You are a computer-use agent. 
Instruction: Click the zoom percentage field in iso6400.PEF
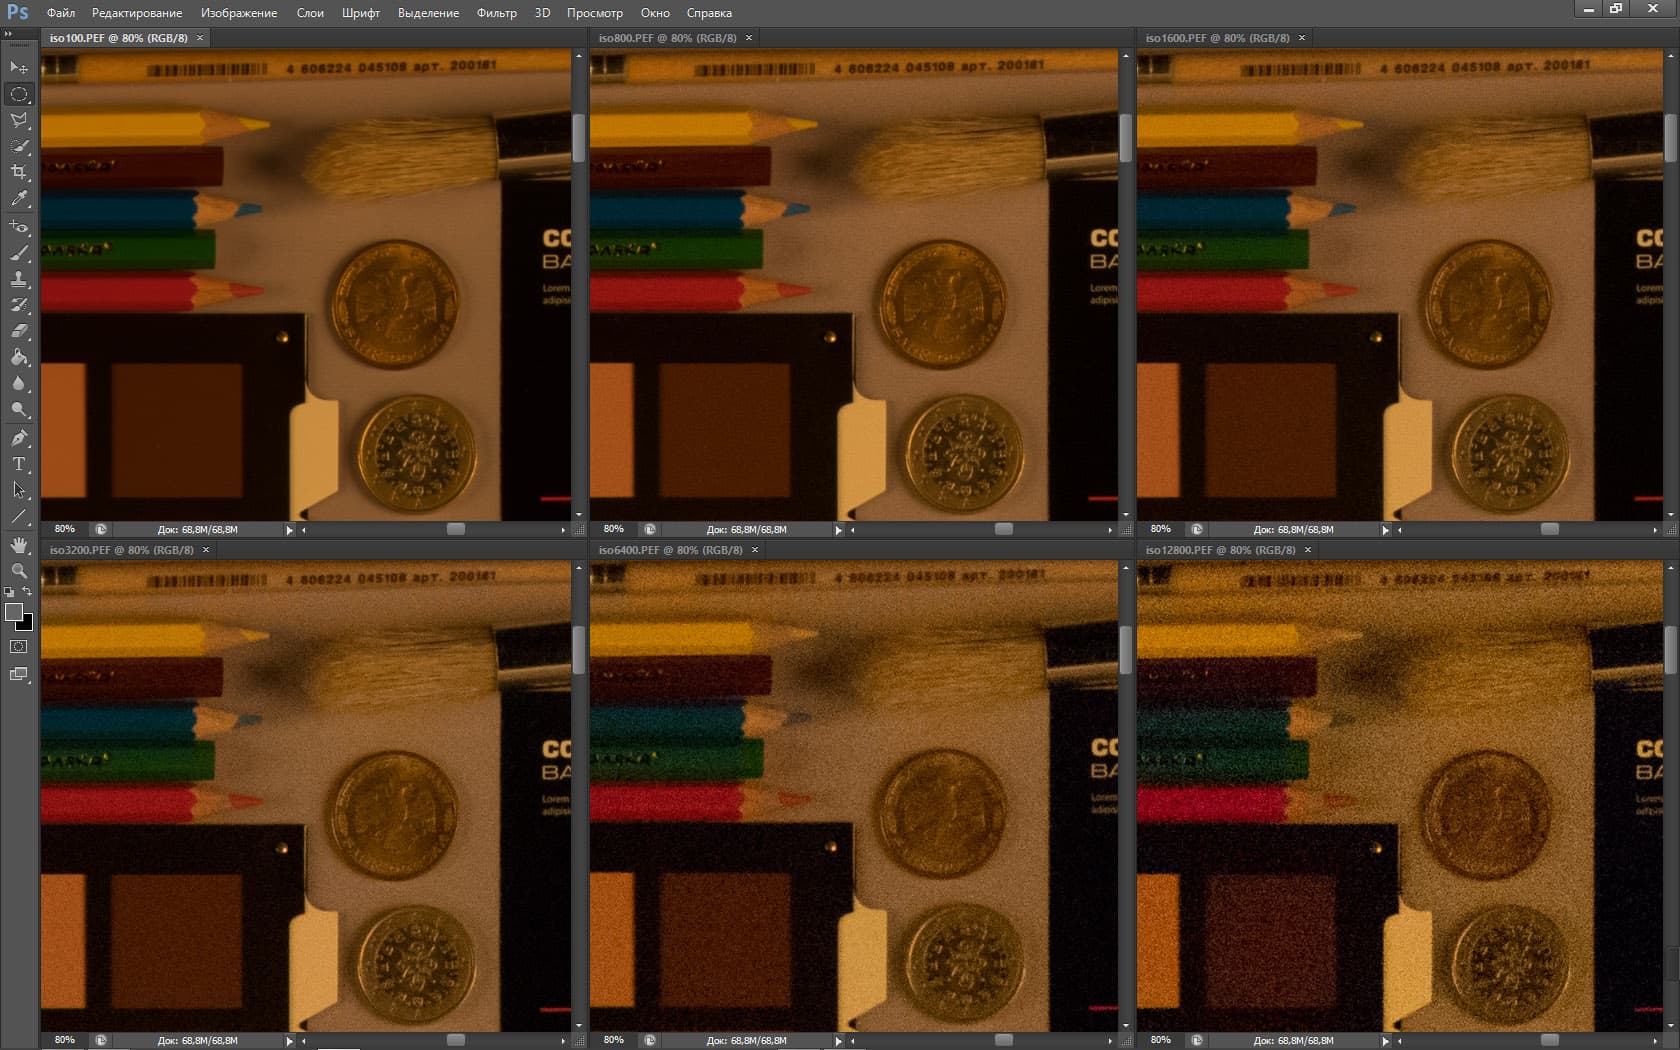click(614, 1040)
